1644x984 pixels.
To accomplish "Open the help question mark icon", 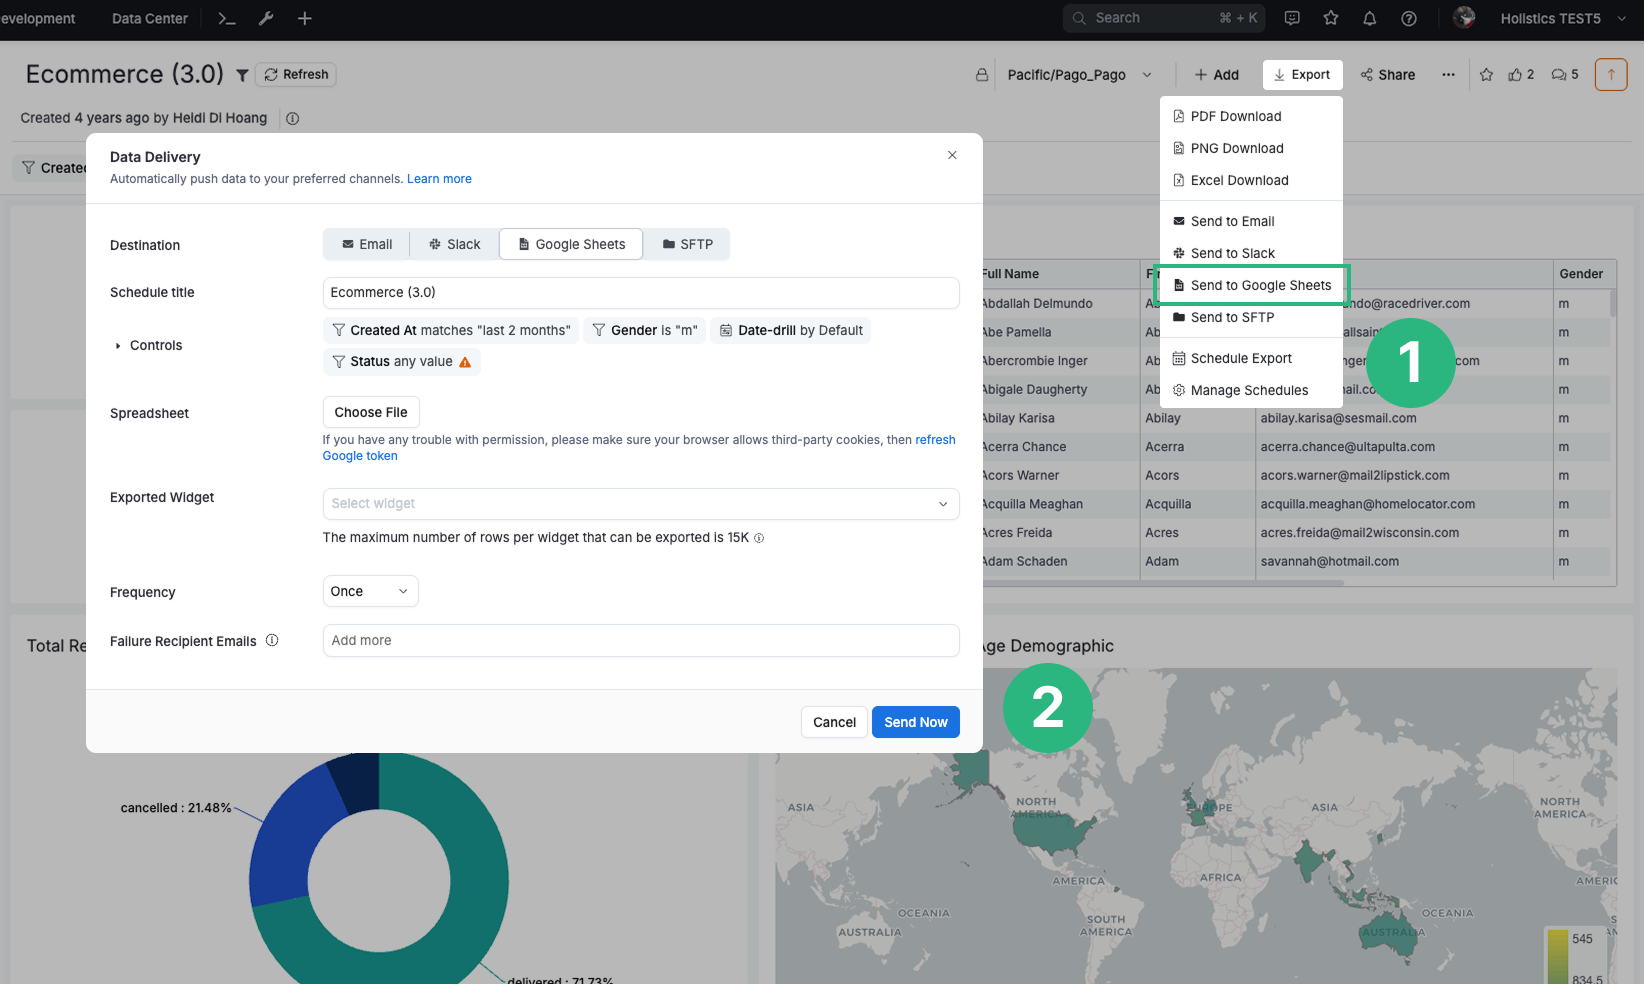I will tap(1409, 18).
